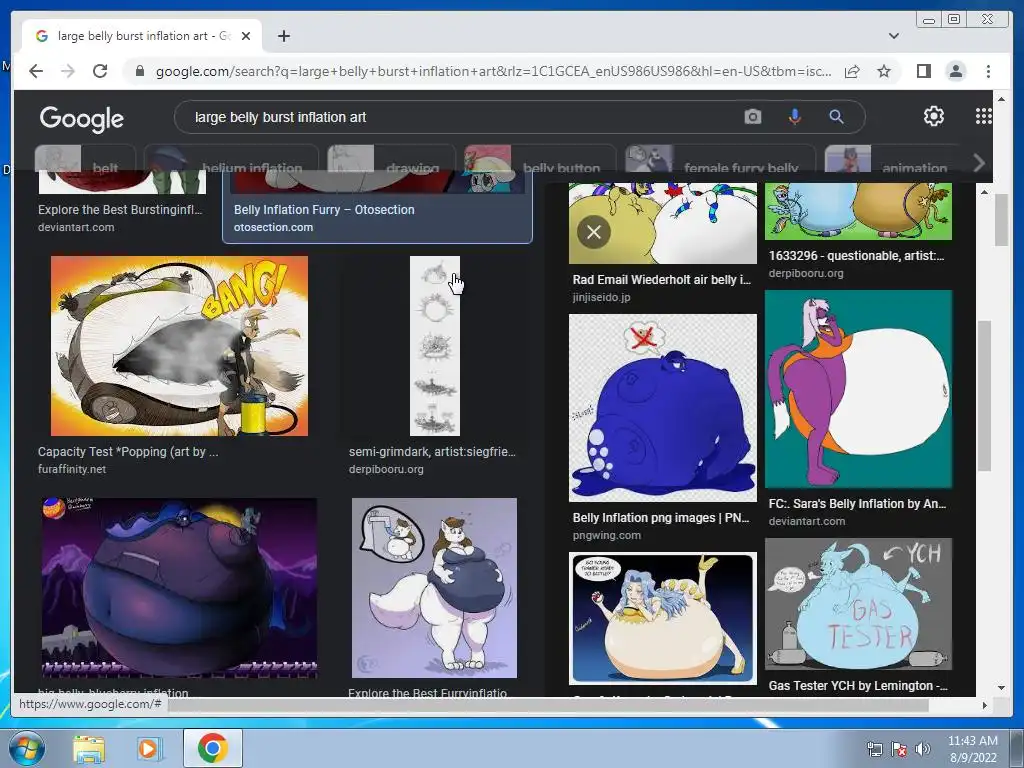
Task: Click the forward navigation arrow
Action: 68,71
